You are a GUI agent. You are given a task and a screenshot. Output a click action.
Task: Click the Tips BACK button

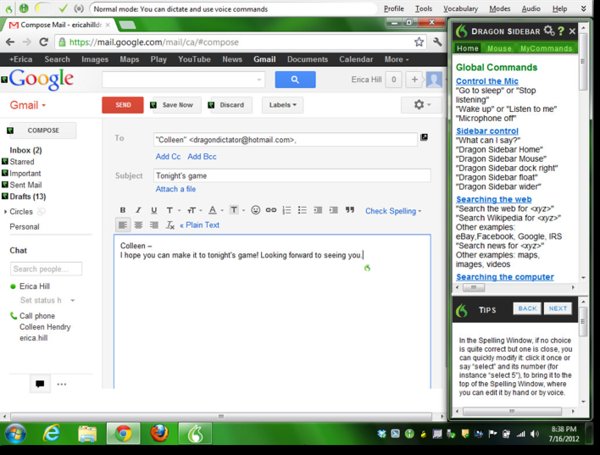[527, 308]
